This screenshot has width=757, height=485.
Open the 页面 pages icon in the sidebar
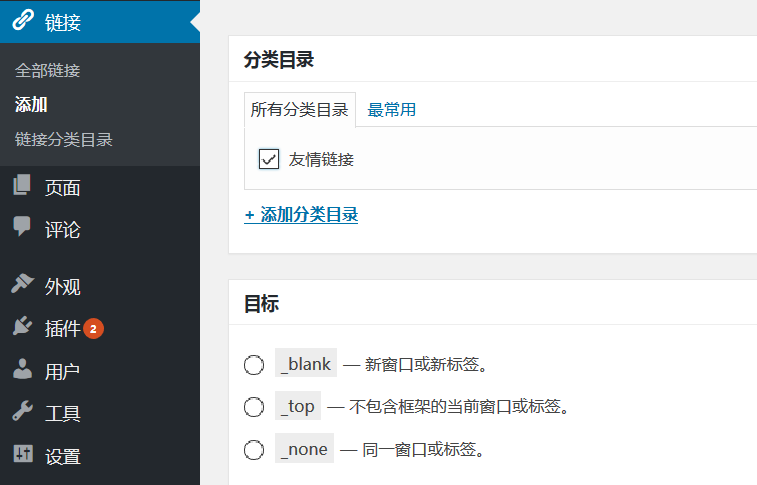point(22,185)
